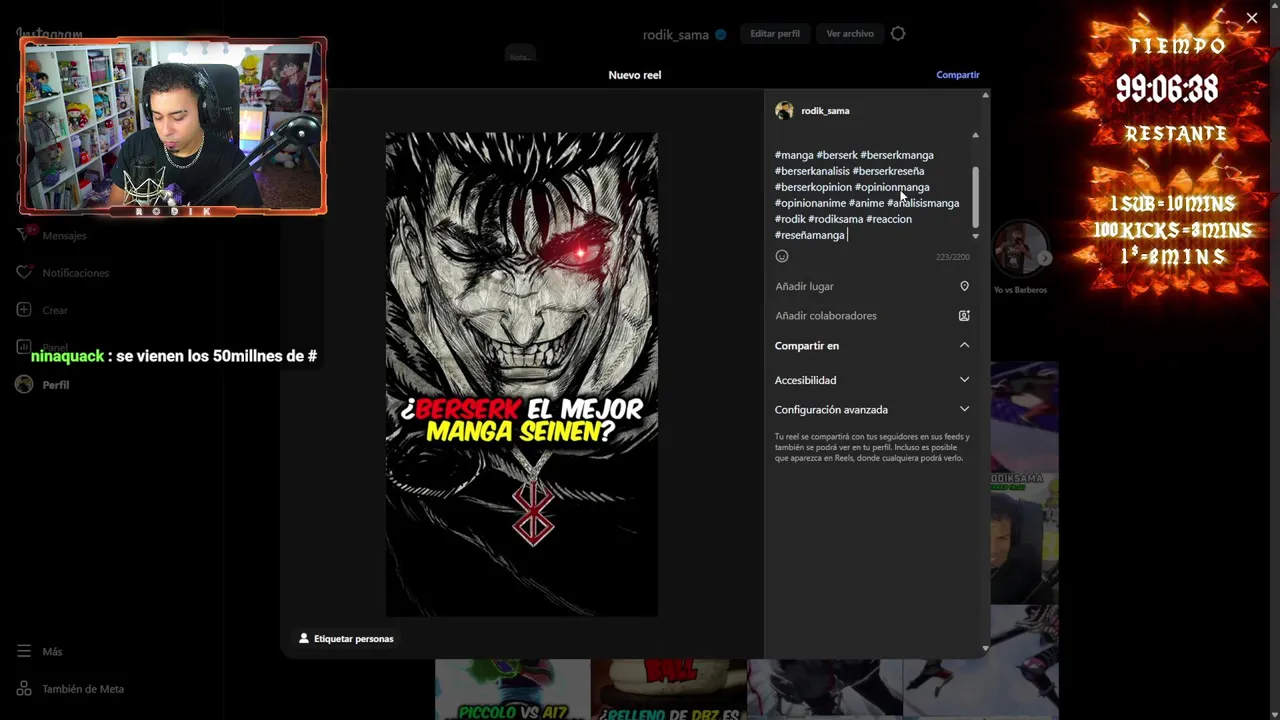Click the caption box scrollbar thumb

click(x=975, y=197)
